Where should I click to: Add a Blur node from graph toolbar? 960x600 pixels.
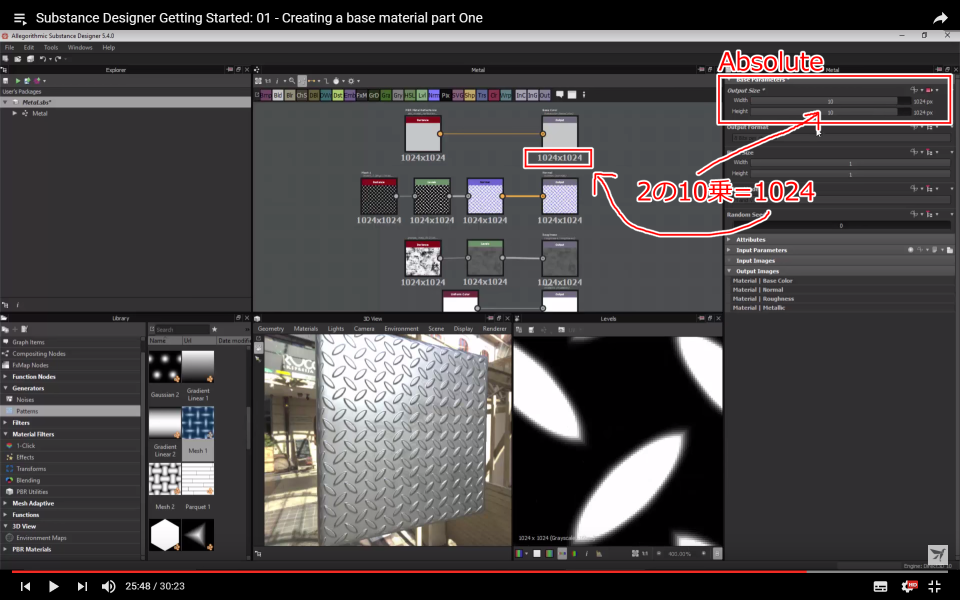click(290, 95)
